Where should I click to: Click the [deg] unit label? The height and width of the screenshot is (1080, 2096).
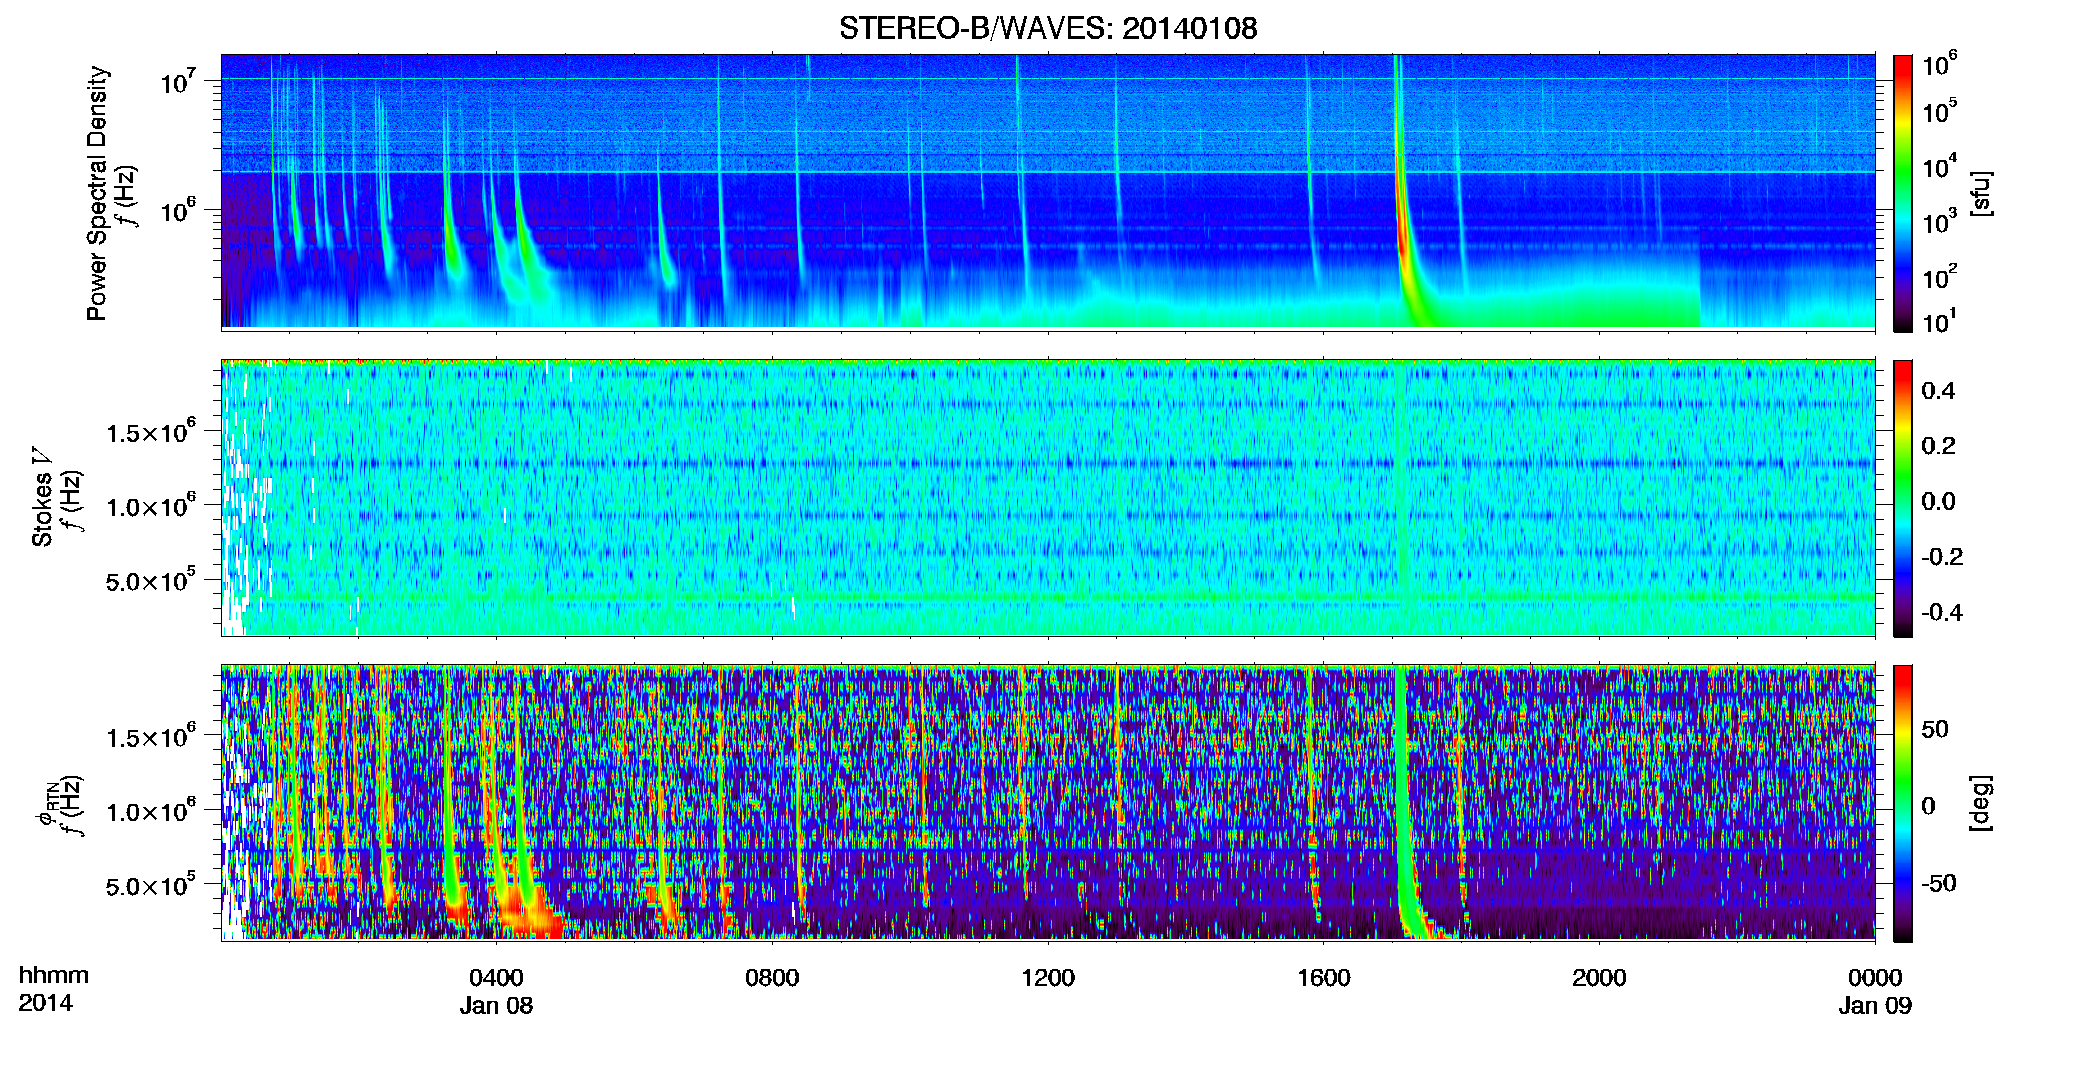(x=1980, y=803)
